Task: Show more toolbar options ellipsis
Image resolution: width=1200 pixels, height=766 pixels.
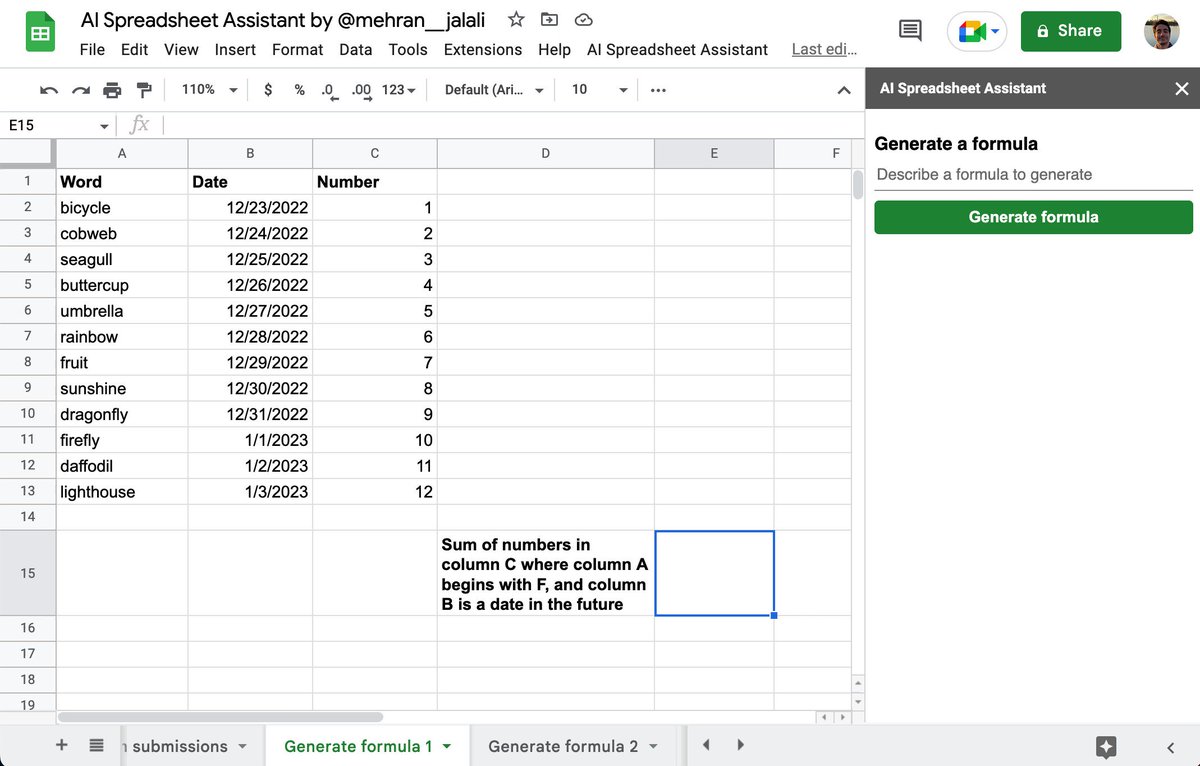Action: click(x=658, y=90)
